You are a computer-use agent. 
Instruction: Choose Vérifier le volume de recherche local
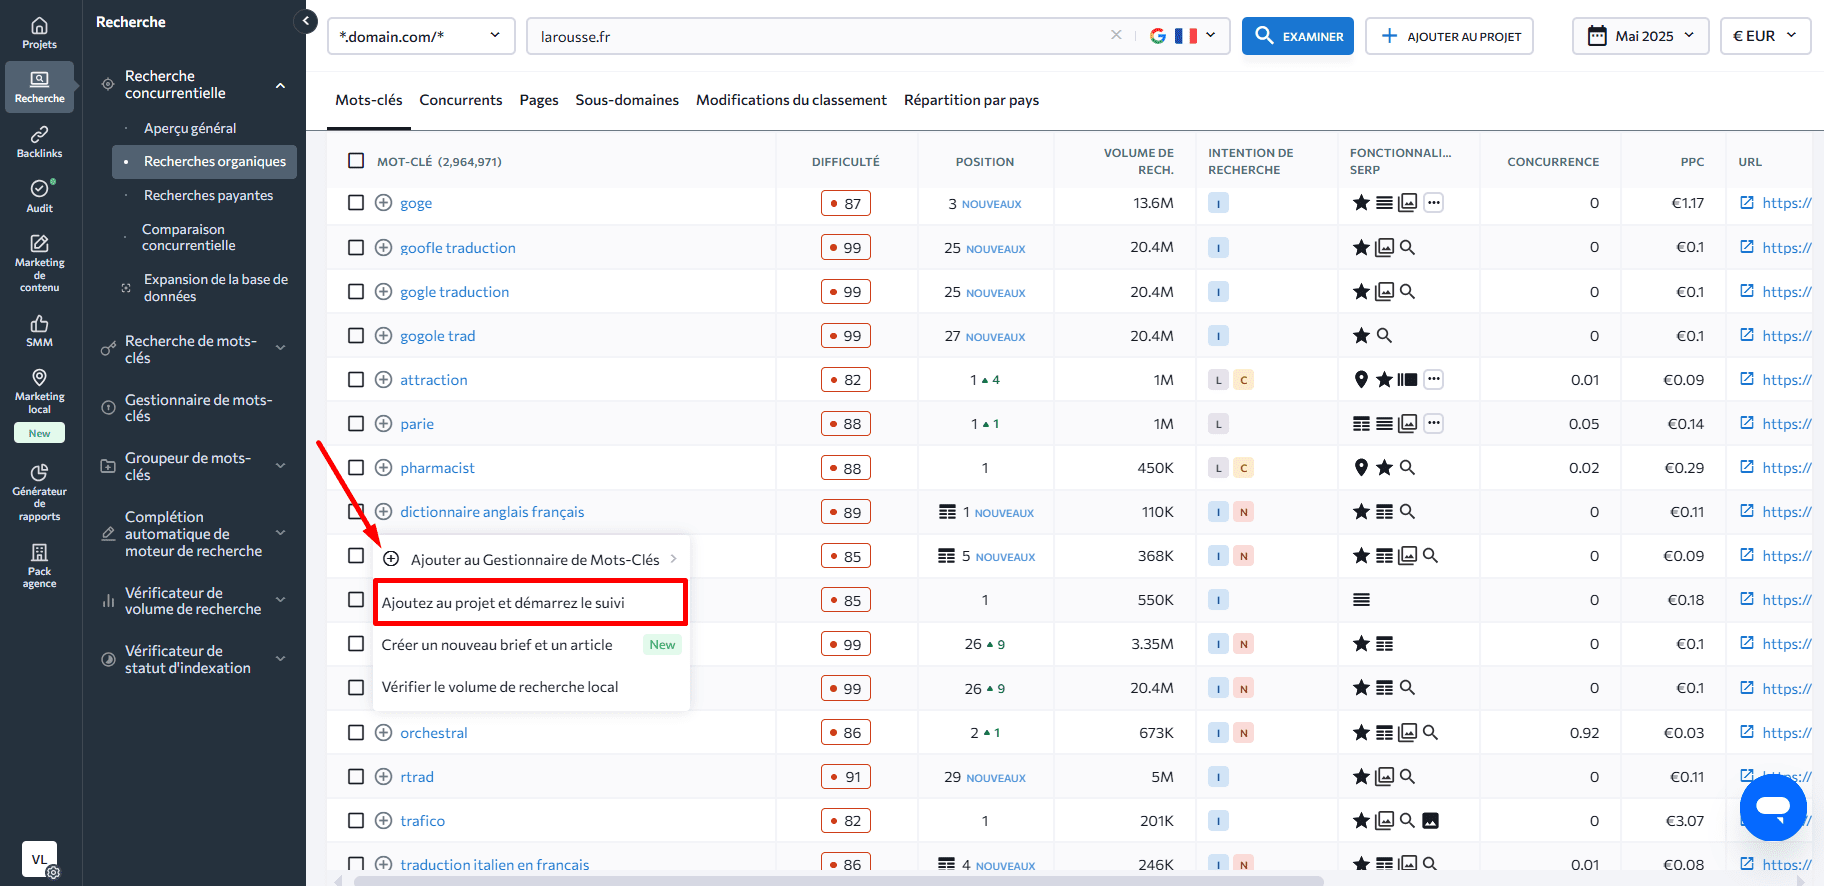531,687
